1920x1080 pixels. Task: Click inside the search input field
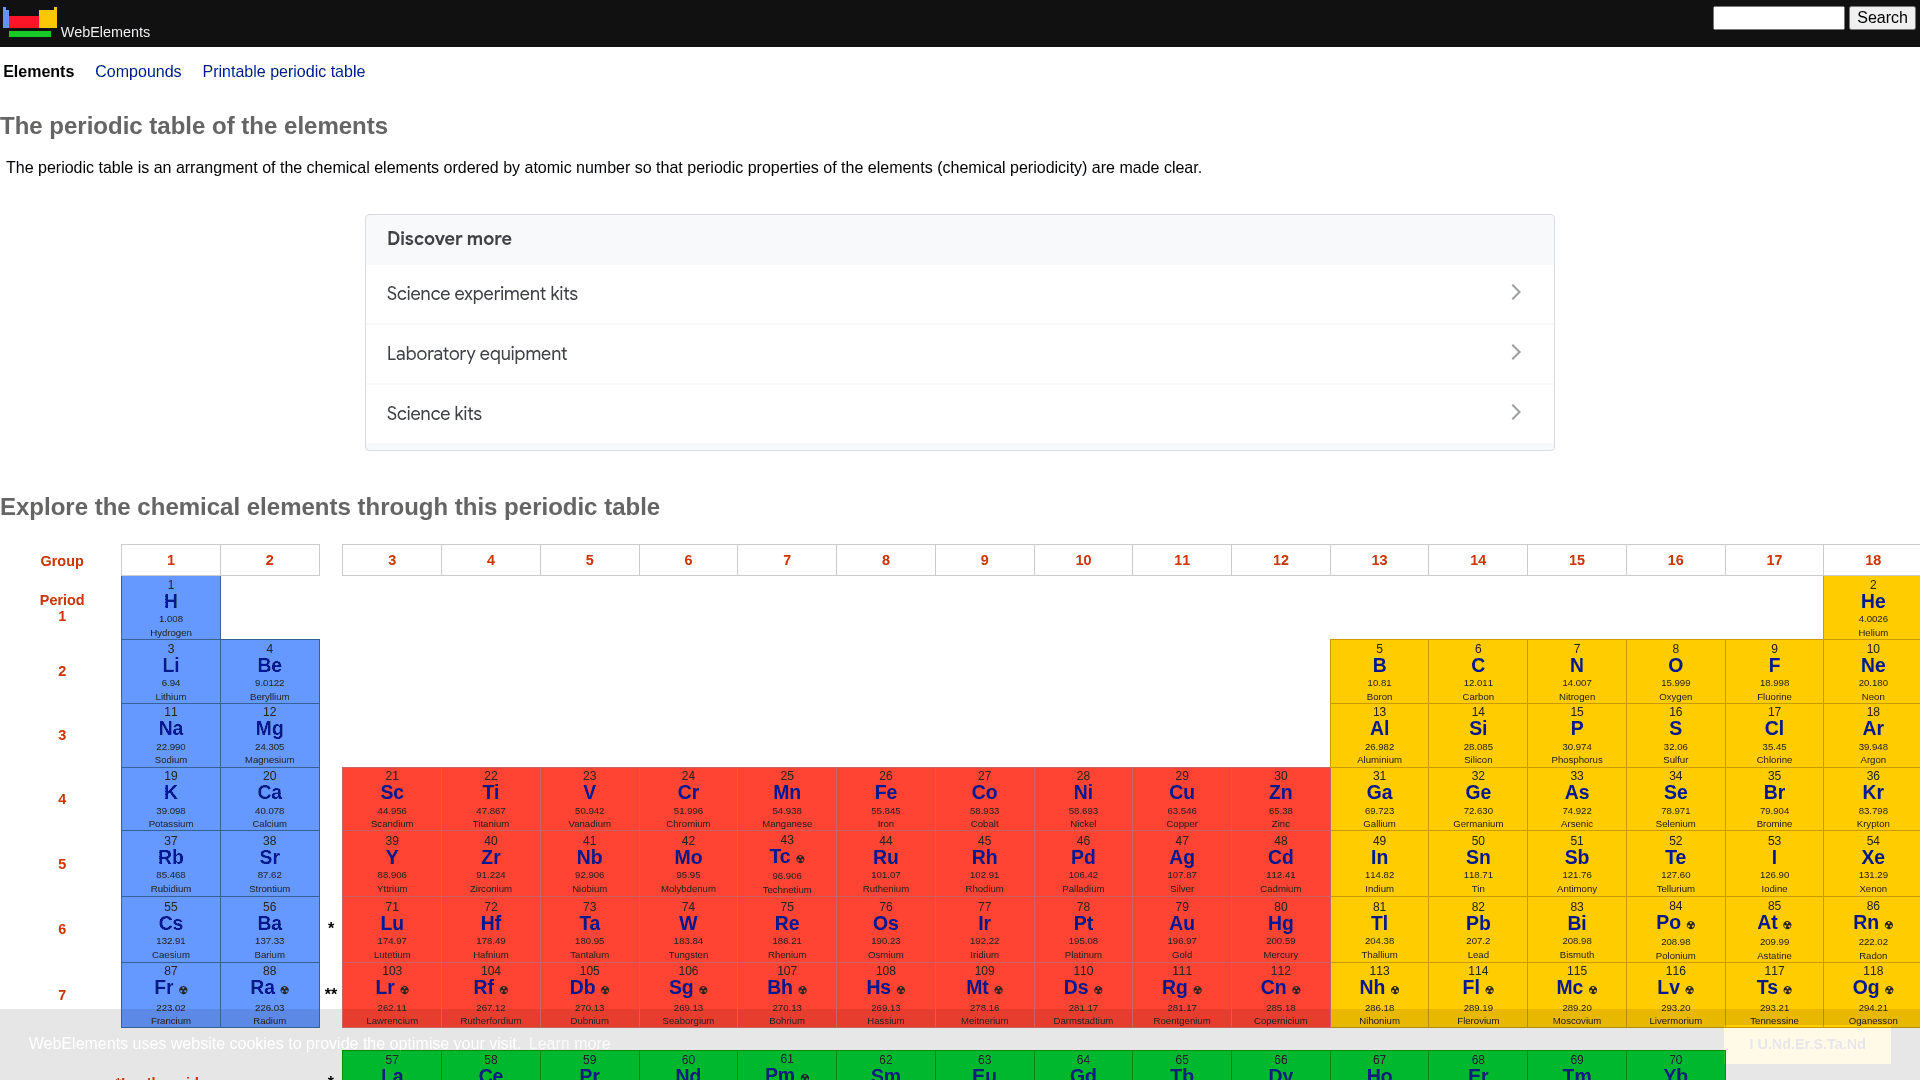tap(1778, 17)
